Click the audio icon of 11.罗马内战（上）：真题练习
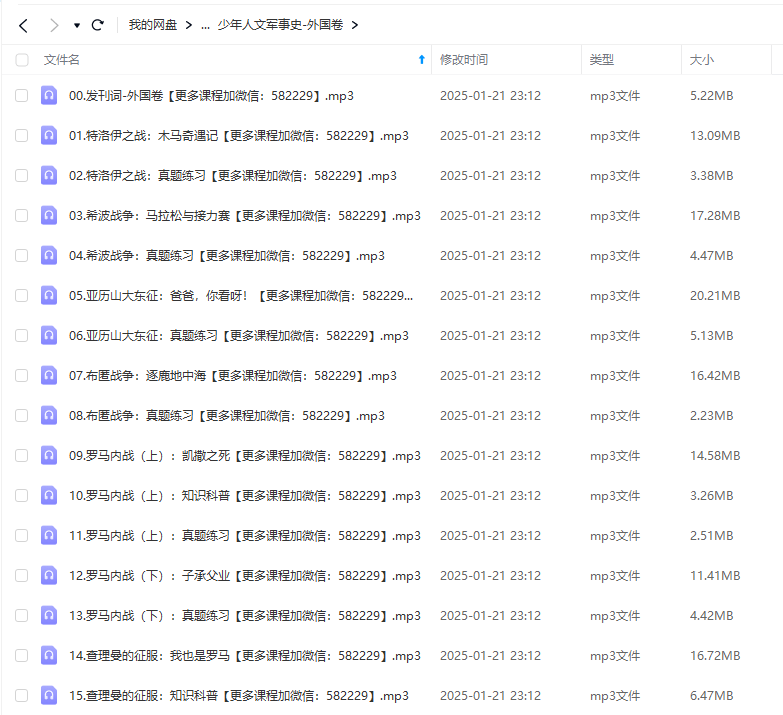 tap(49, 535)
